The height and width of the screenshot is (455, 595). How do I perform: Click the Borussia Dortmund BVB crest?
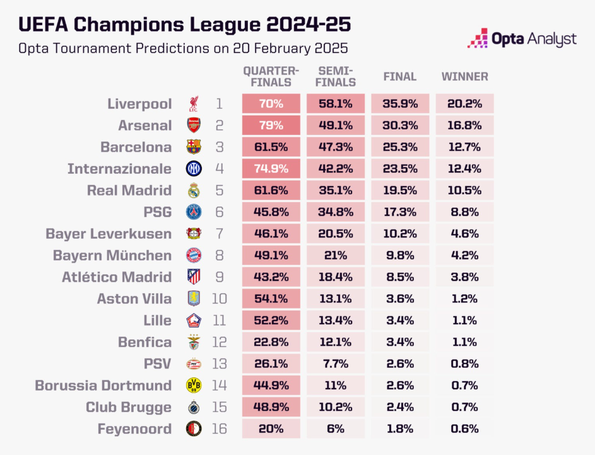(194, 385)
